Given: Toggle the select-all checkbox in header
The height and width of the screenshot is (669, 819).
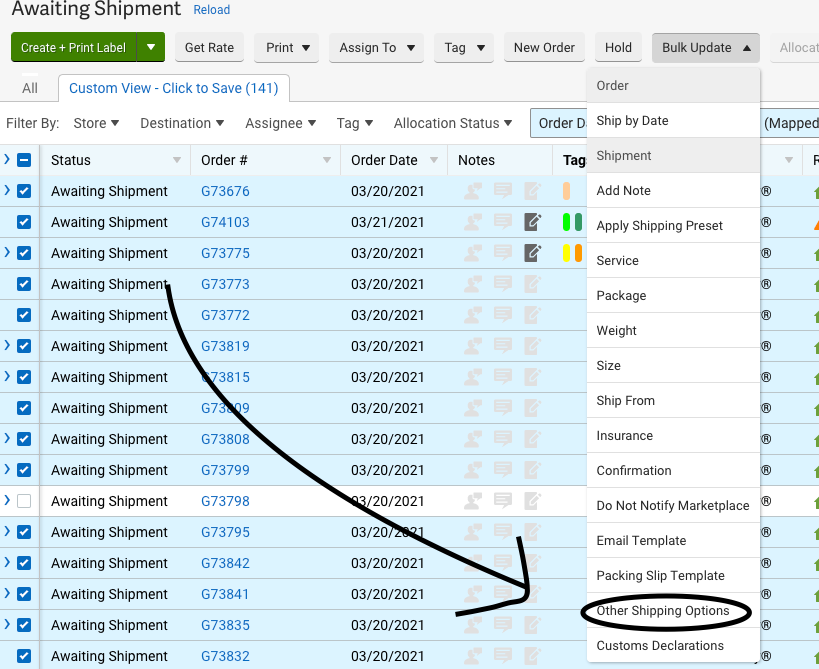Looking at the screenshot, I should (24, 160).
